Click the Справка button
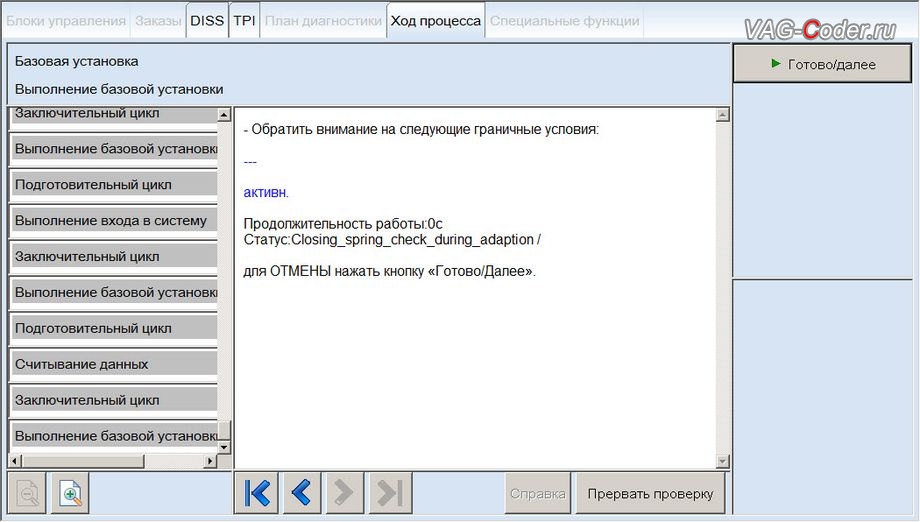 [537, 494]
